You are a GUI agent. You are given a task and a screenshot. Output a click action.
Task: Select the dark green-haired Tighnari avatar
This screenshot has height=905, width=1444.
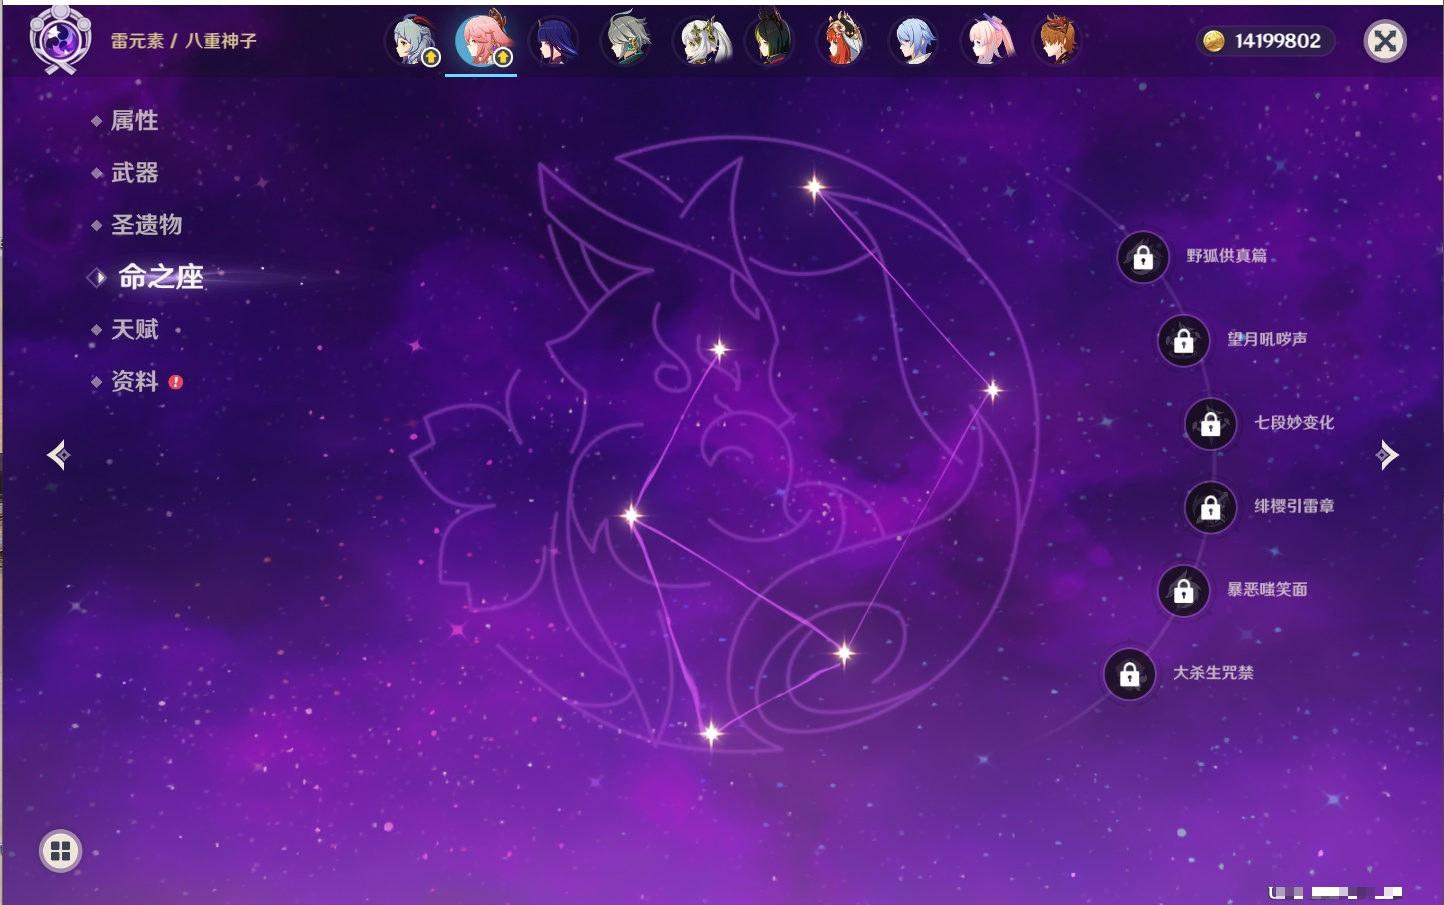771,40
